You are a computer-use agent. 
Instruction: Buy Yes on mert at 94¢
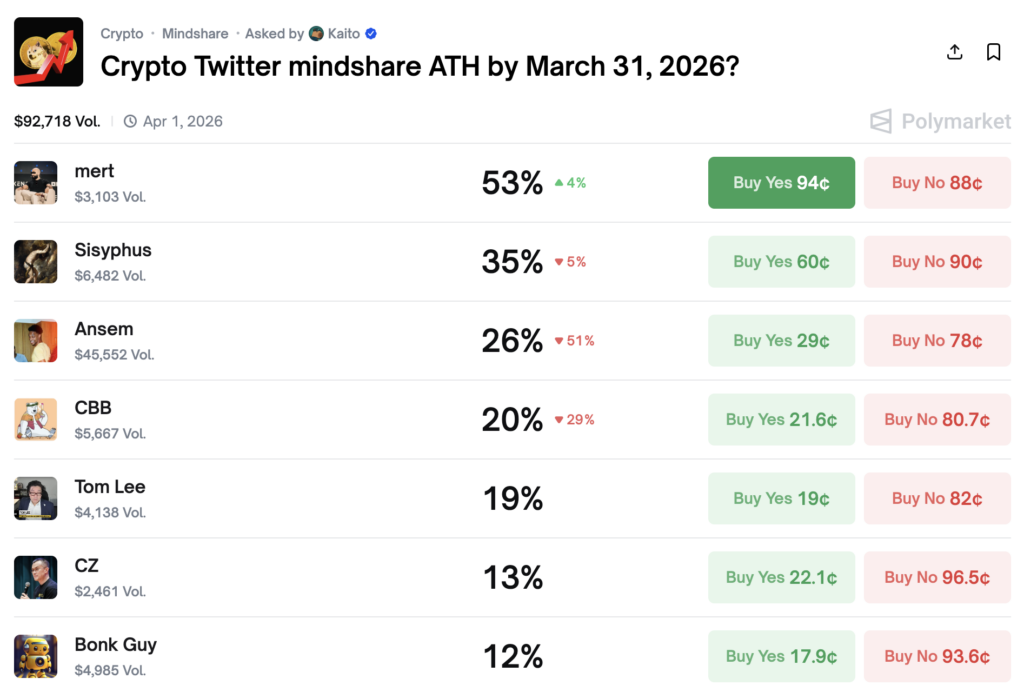coord(781,183)
